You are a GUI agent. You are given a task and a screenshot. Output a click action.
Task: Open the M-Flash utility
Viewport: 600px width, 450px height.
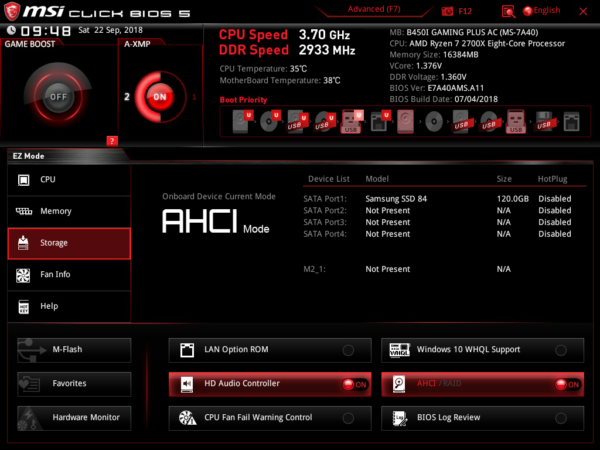click(74, 350)
